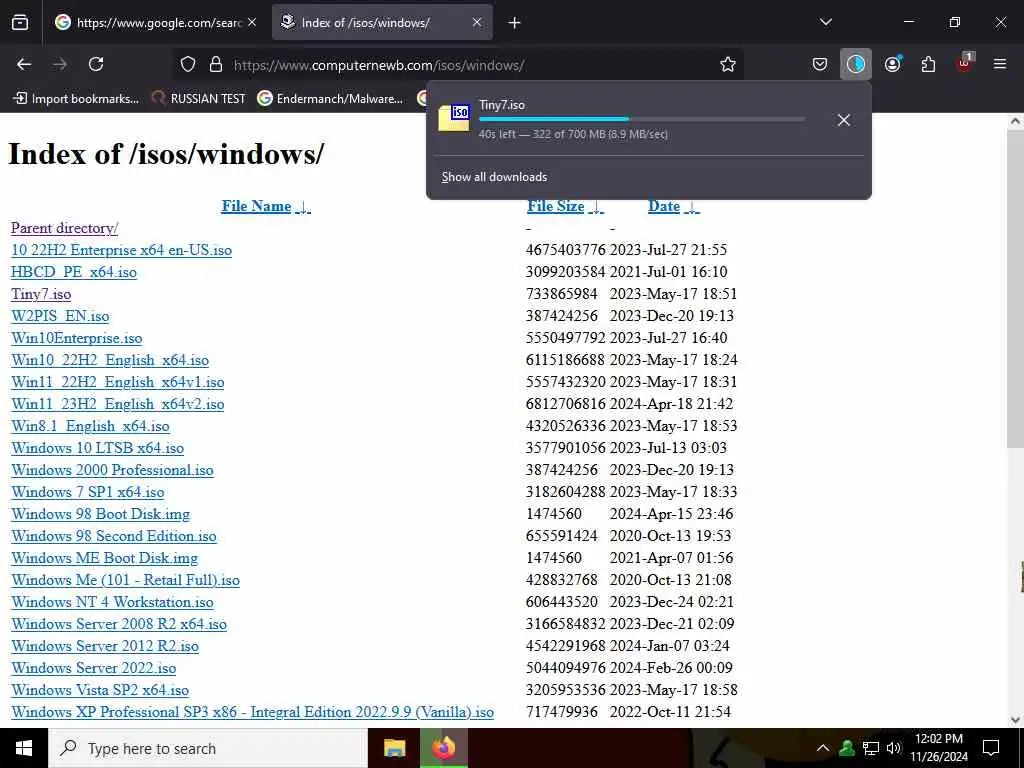Open tracking protection shield icon

(188, 65)
